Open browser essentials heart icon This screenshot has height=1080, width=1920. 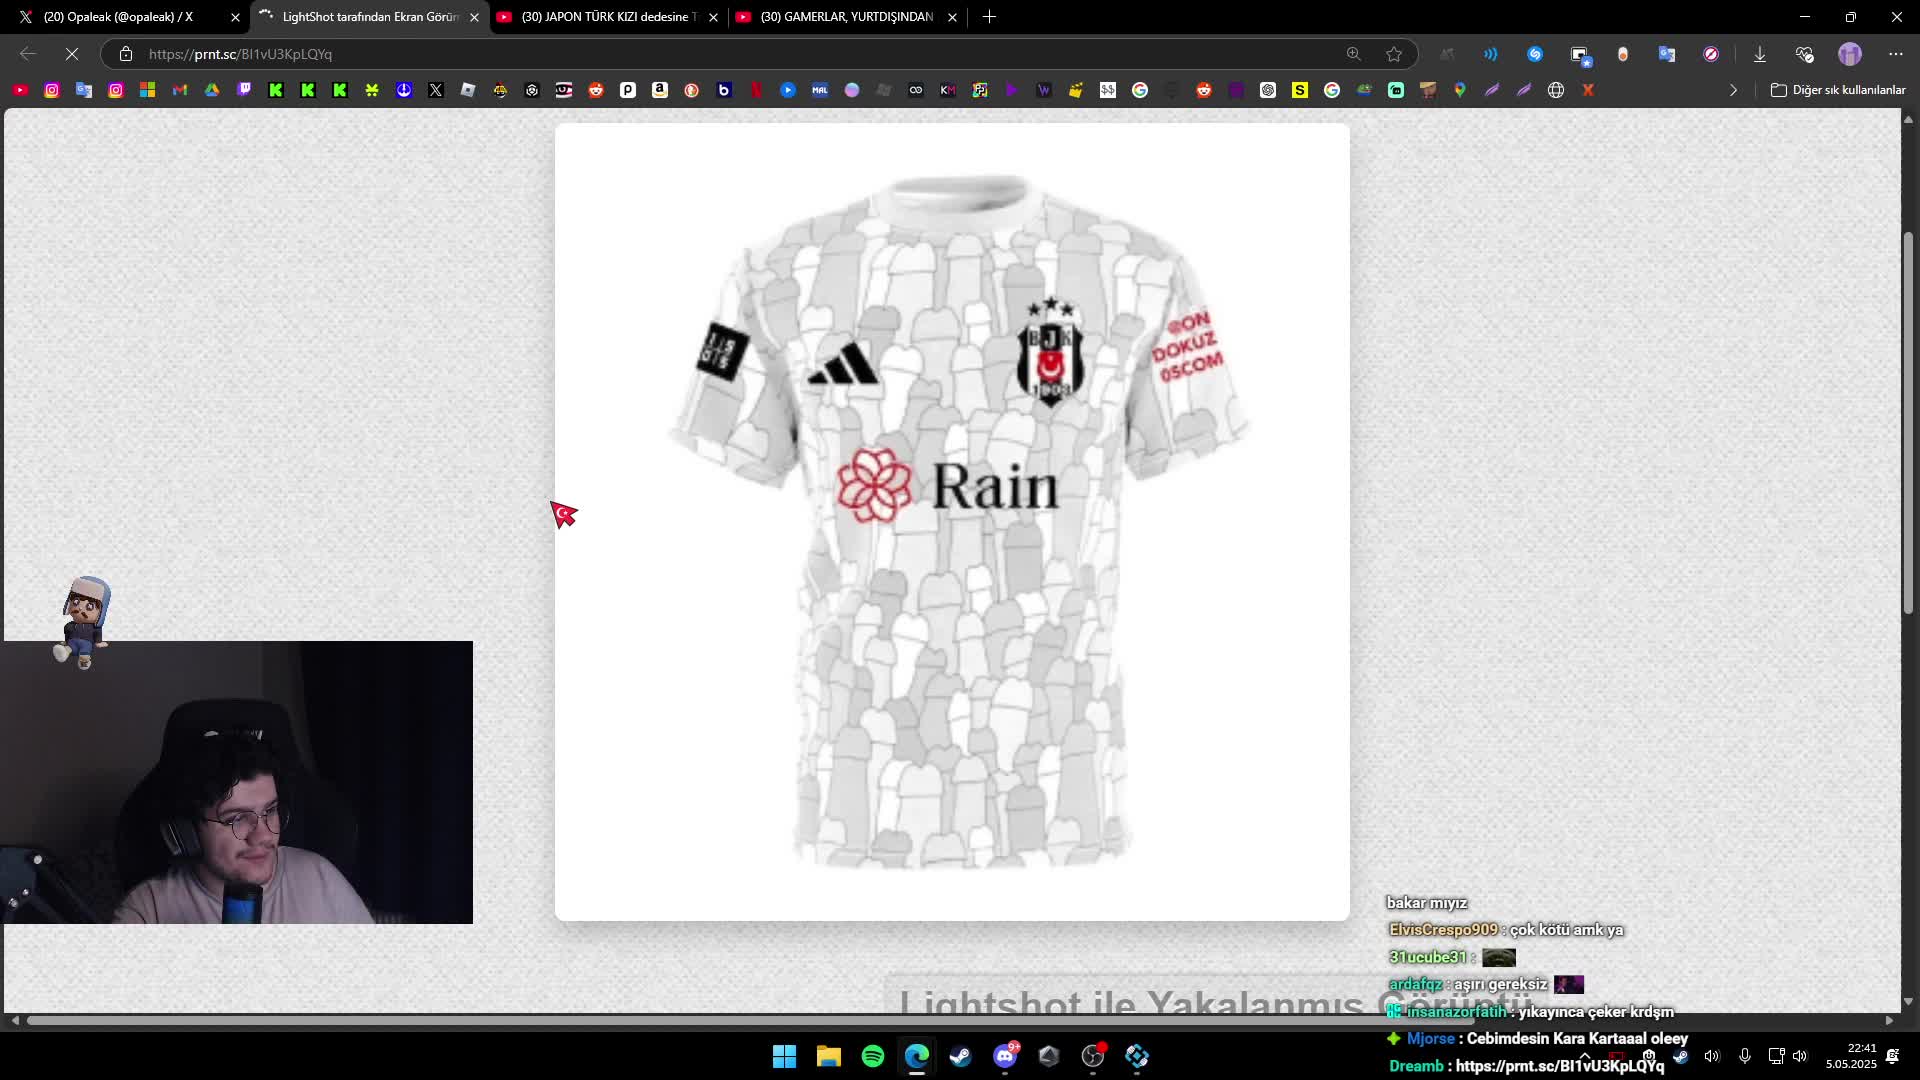click(x=1804, y=54)
